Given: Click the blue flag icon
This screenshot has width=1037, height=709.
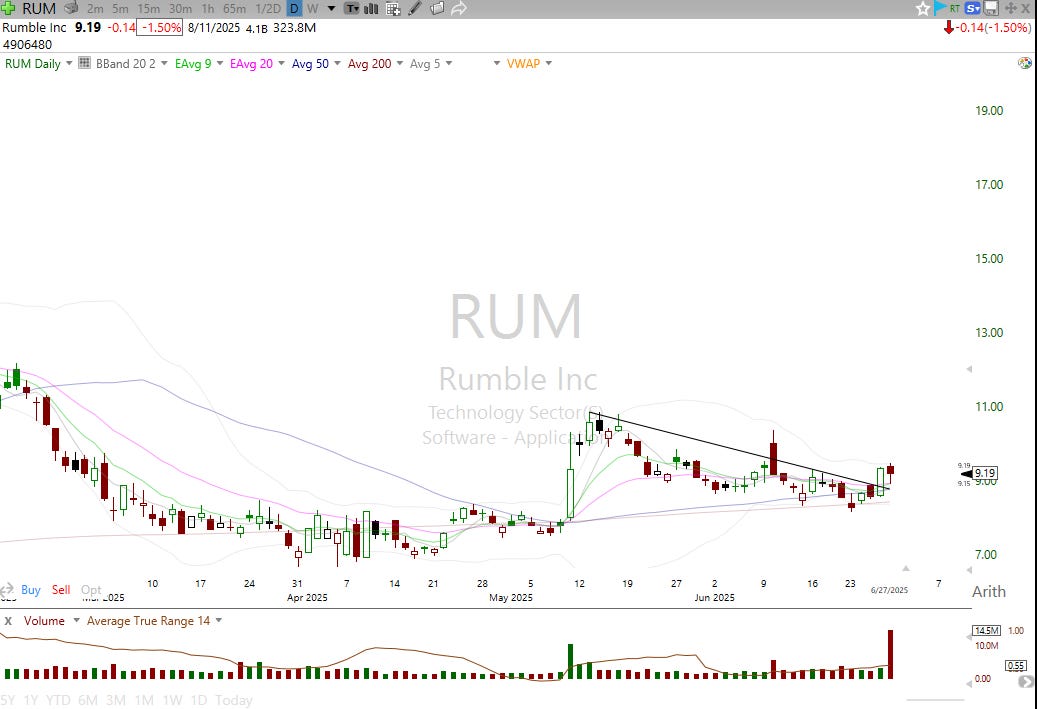Looking at the screenshot, I should [x=940, y=8].
